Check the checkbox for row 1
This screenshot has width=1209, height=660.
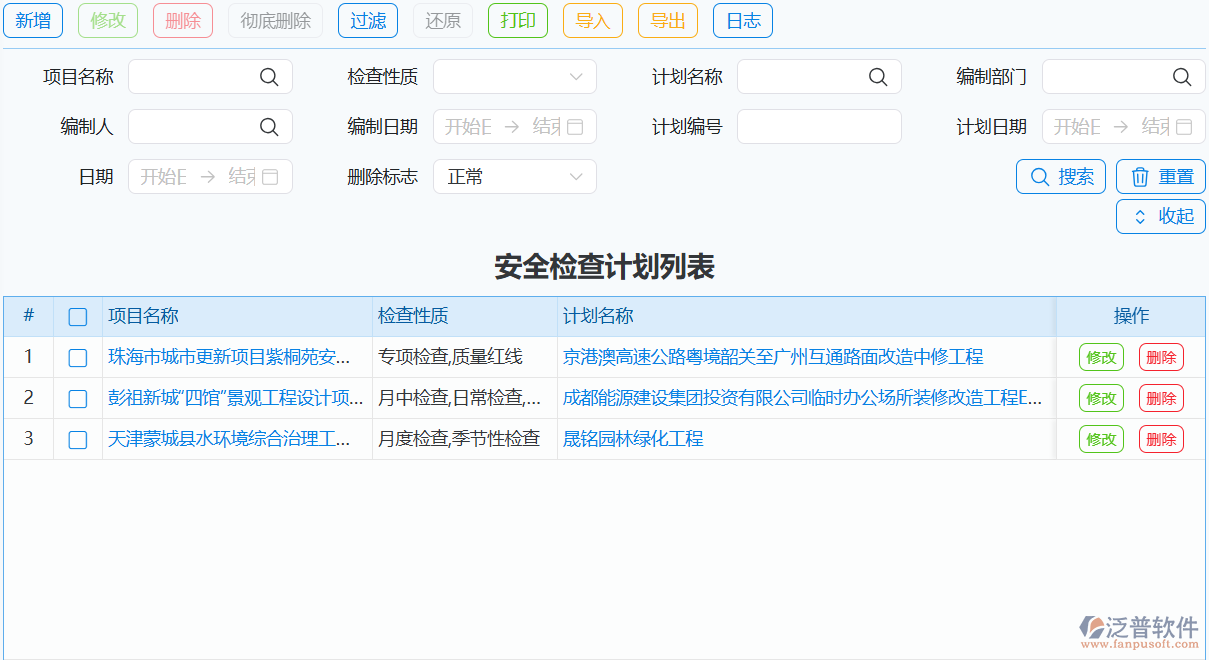click(77, 356)
